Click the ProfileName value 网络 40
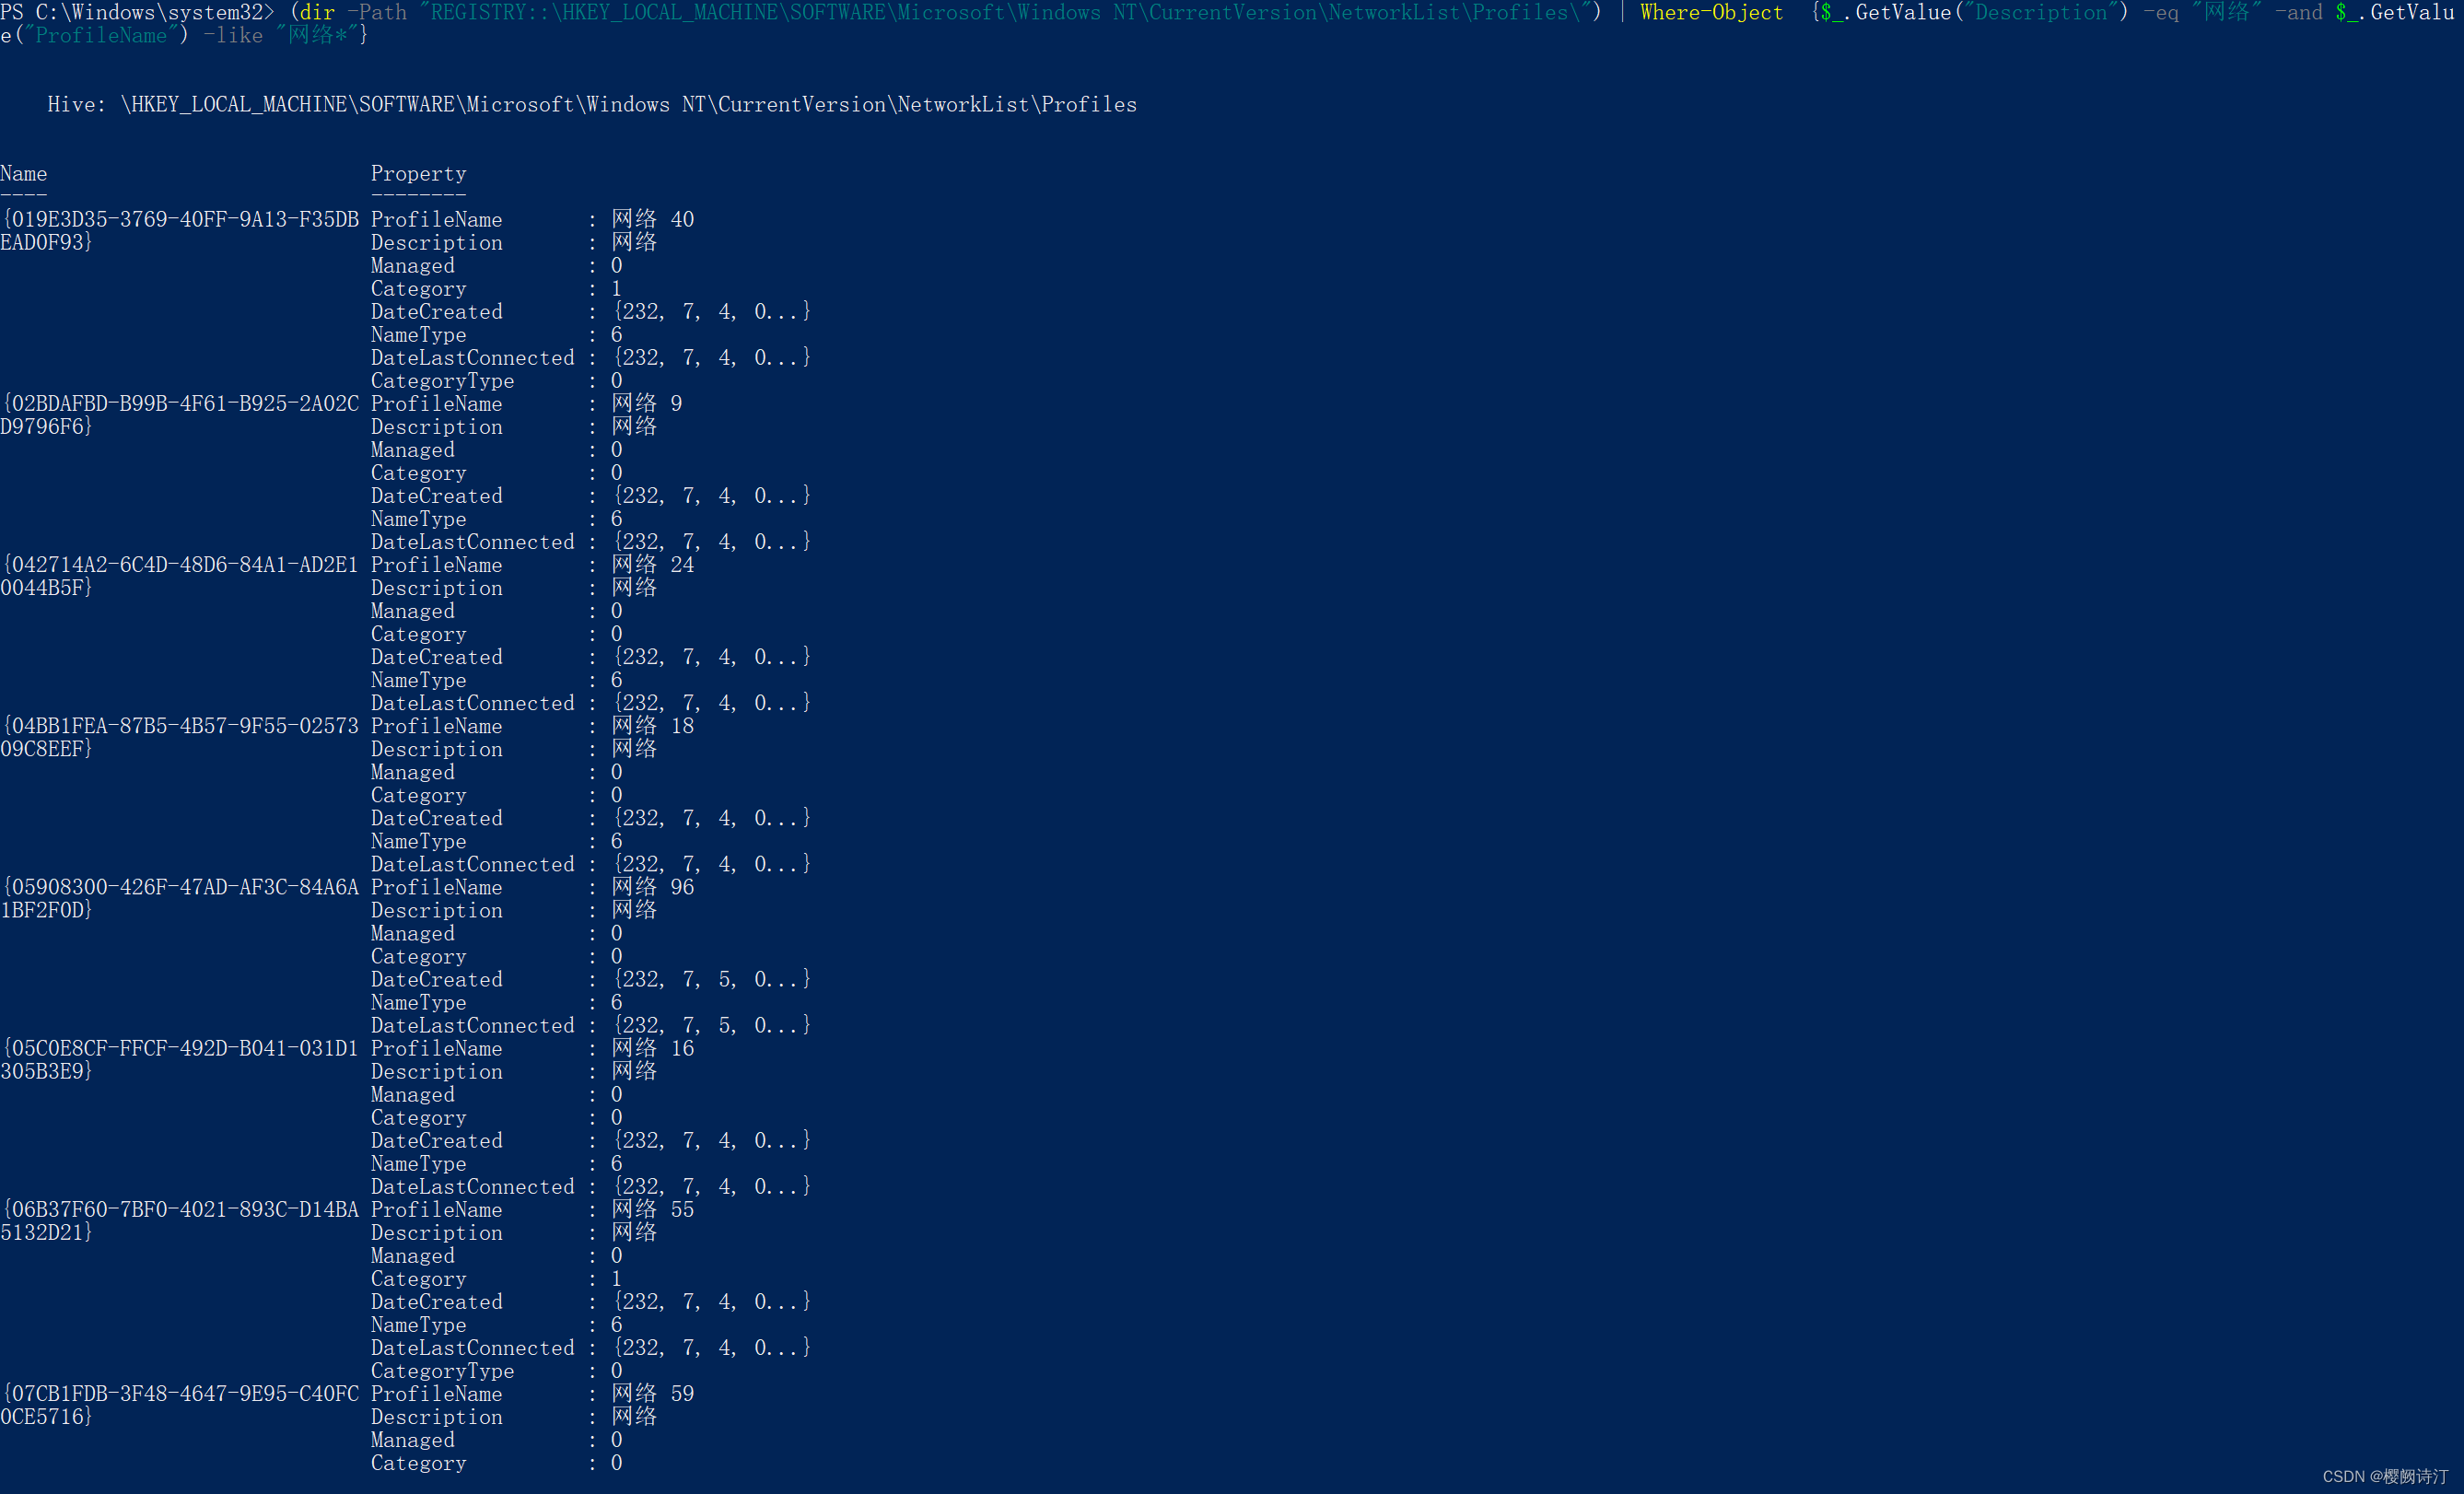The image size is (2464, 1494). click(653, 220)
